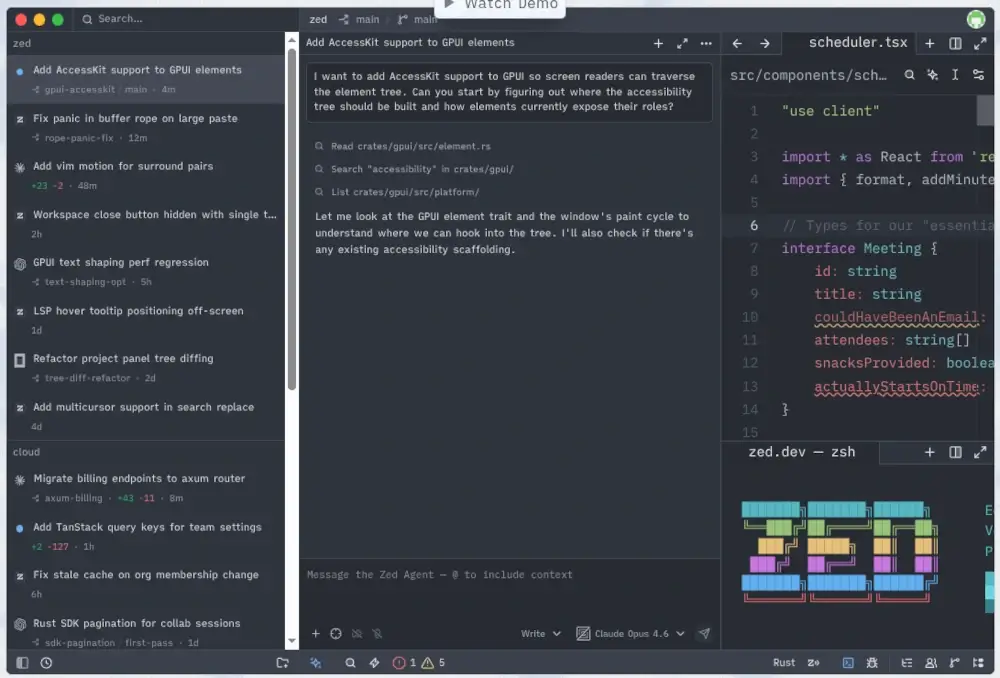Open thread Workspace close button hidden
The width and height of the screenshot is (1000, 678).
click(146, 224)
